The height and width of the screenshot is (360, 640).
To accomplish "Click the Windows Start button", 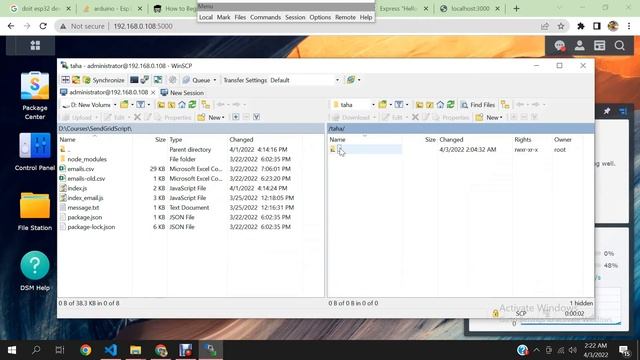I will tap(12, 350).
